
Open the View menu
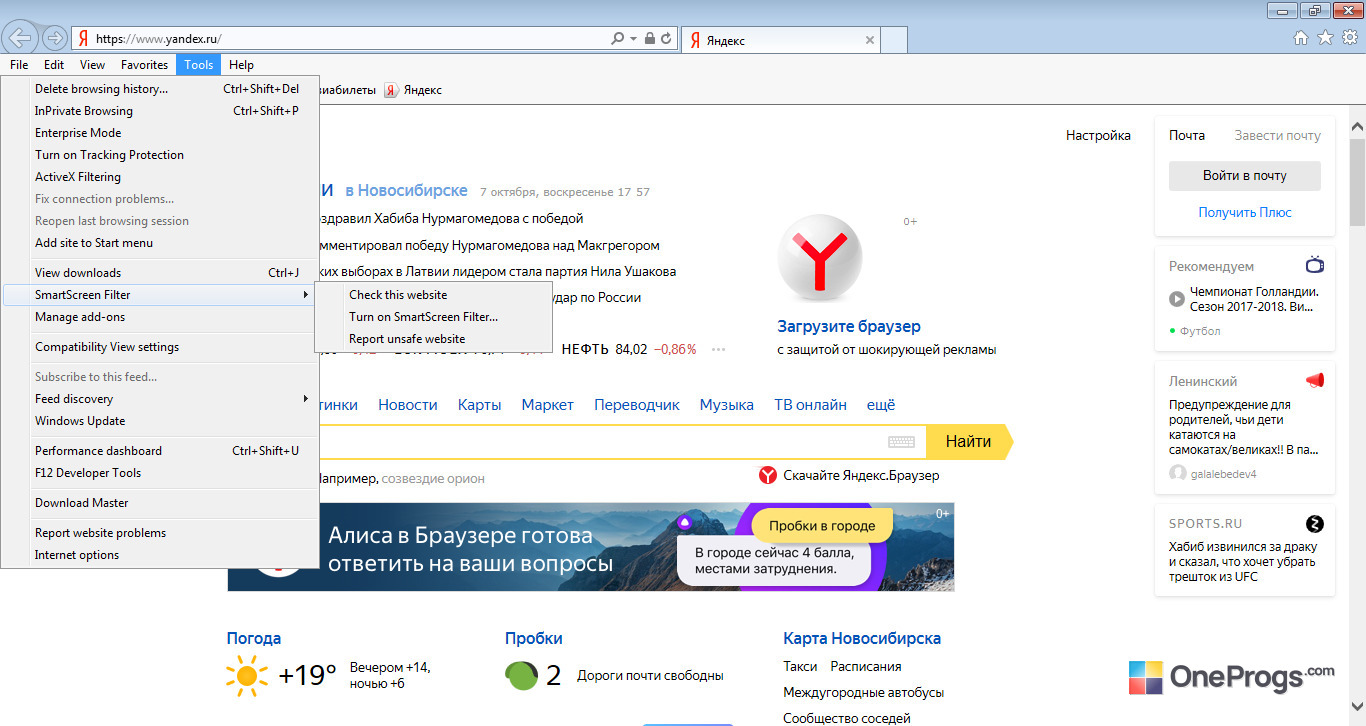click(x=93, y=65)
